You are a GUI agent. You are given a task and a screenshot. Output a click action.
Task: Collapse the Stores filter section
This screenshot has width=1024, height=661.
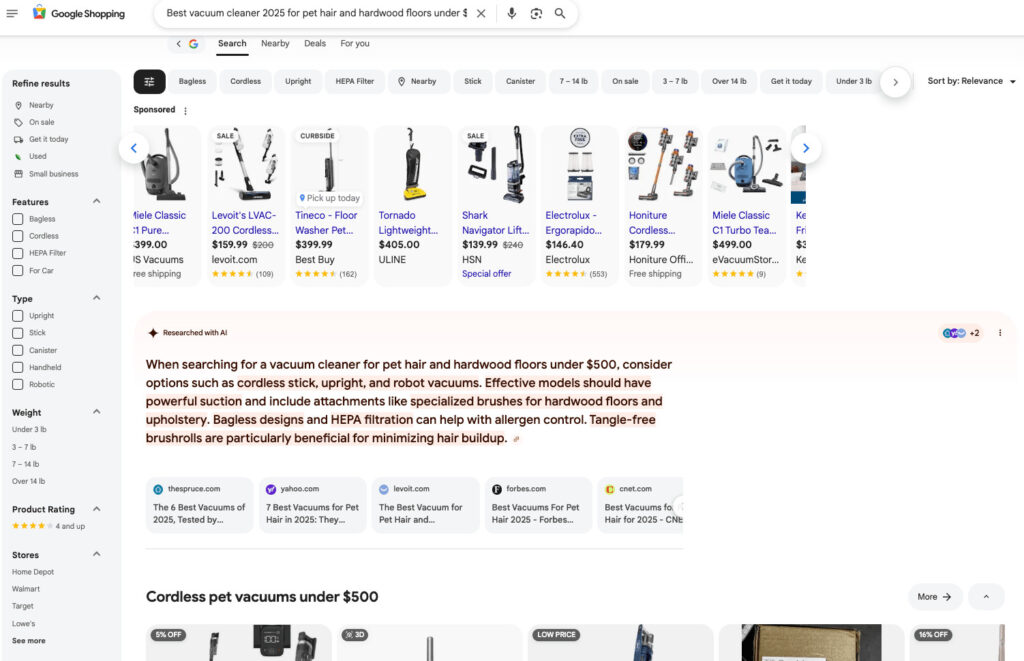97,554
